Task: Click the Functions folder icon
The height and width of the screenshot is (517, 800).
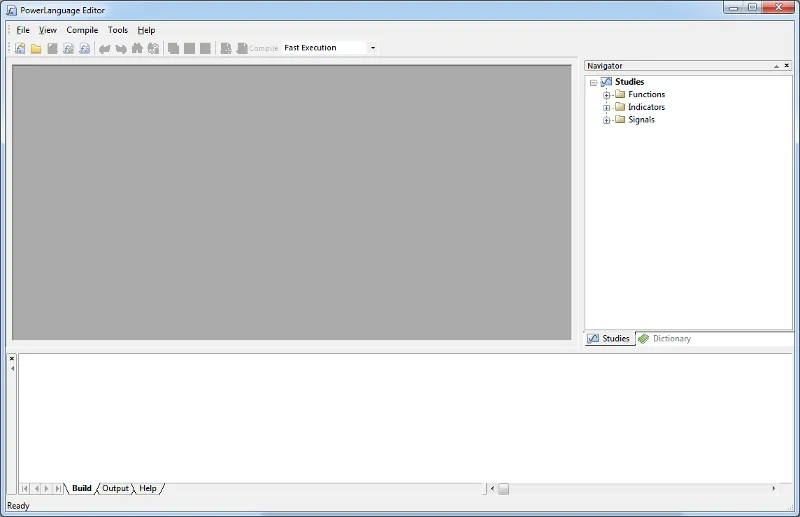Action: 620,94
